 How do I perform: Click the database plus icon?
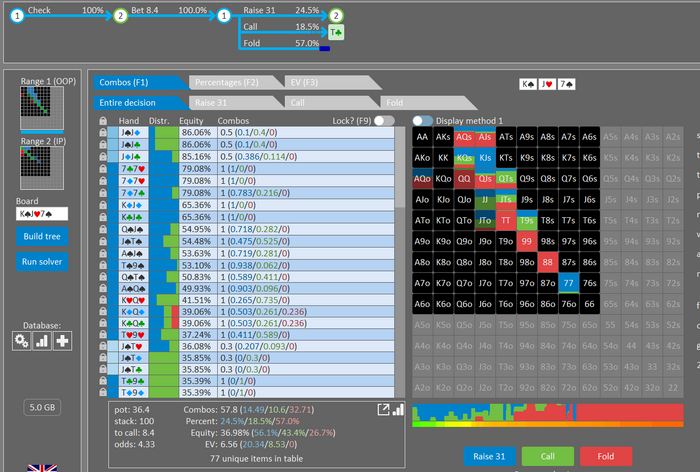62,341
